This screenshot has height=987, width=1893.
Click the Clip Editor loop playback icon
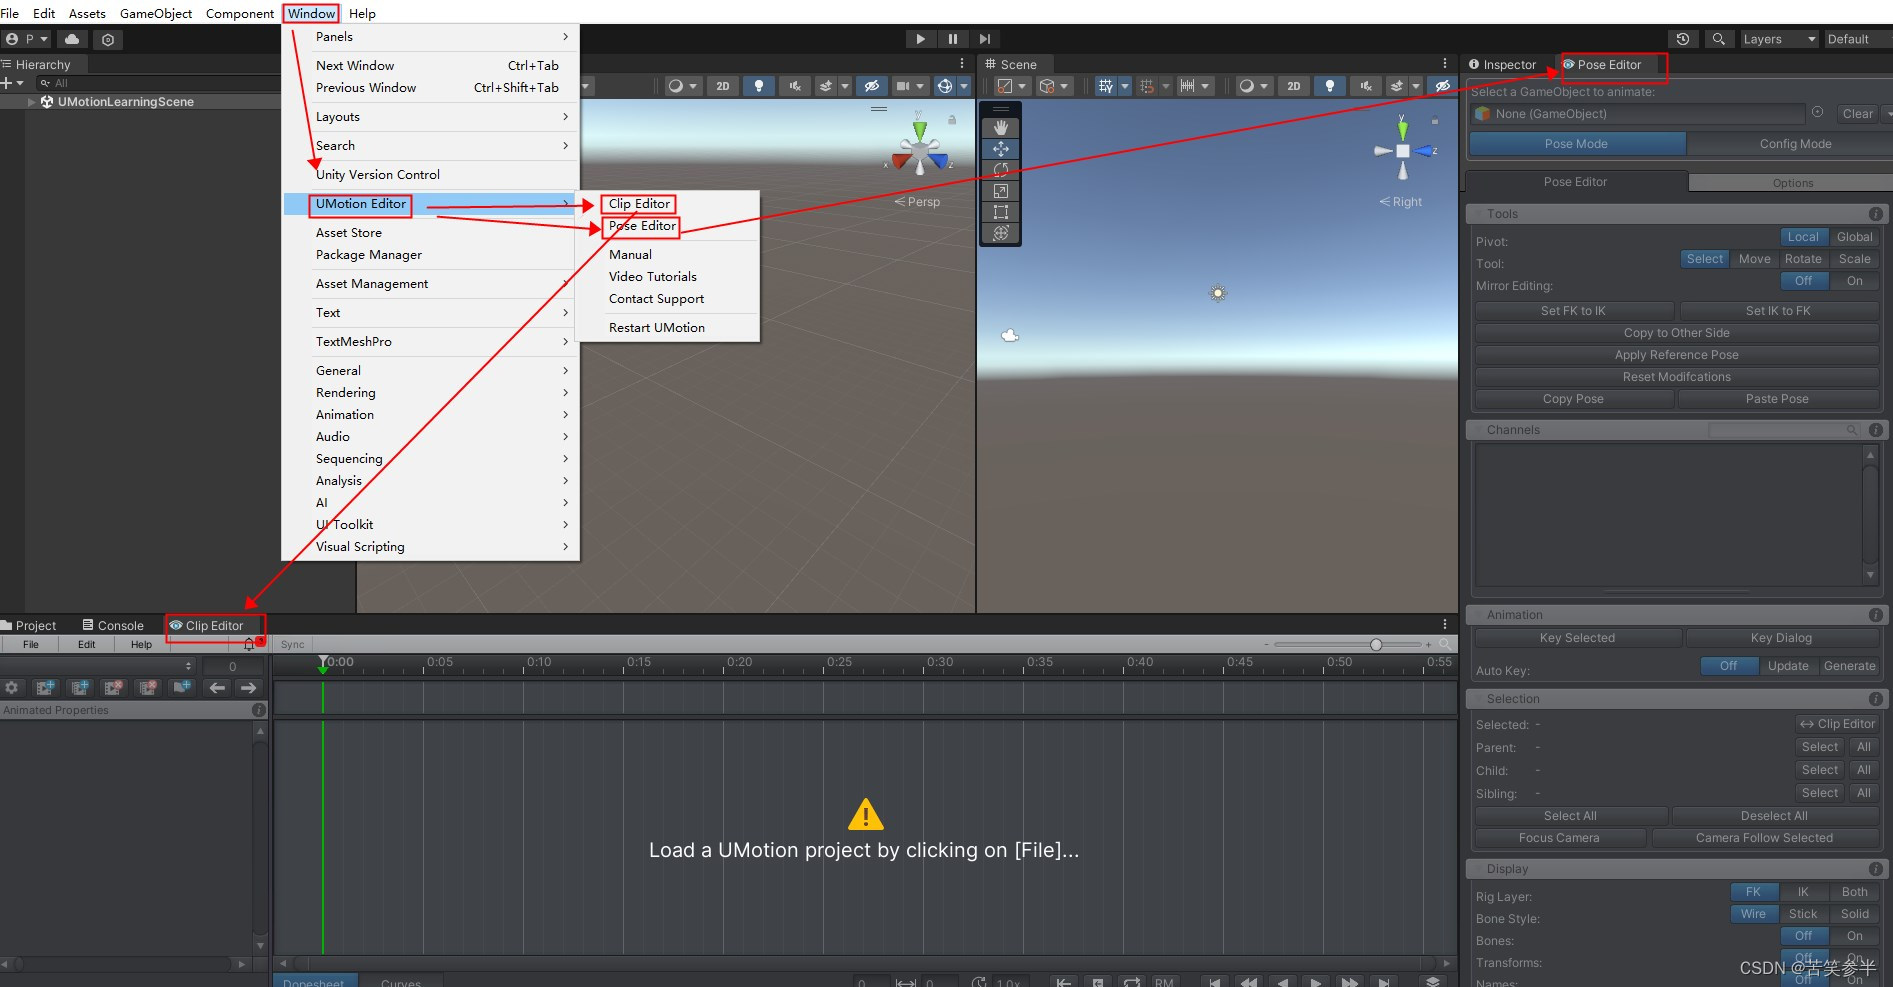click(1131, 982)
